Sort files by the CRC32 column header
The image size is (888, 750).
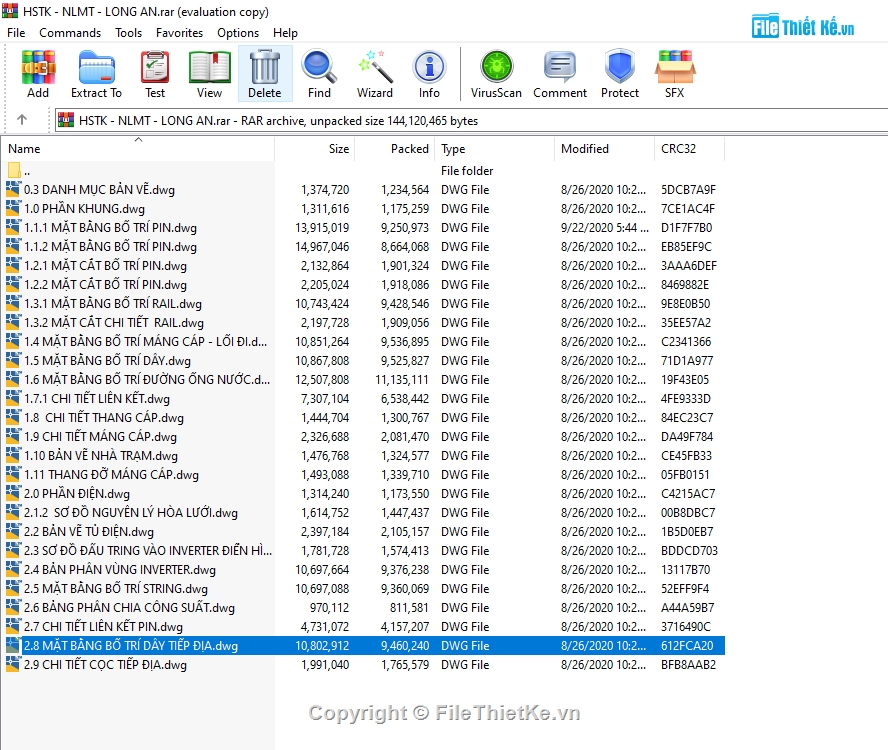pyautogui.click(x=690, y=148)
